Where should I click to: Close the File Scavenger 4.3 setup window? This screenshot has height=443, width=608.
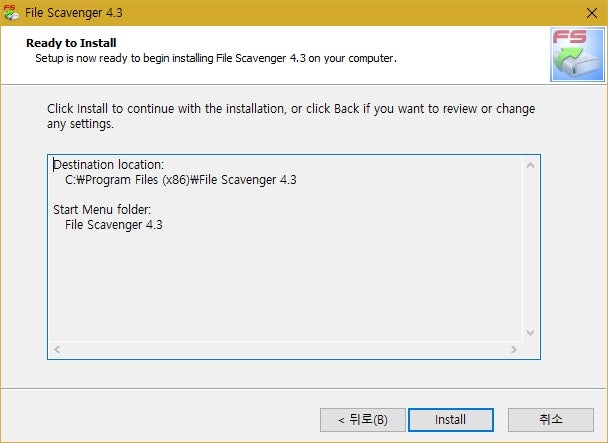(x=592, y=13)
